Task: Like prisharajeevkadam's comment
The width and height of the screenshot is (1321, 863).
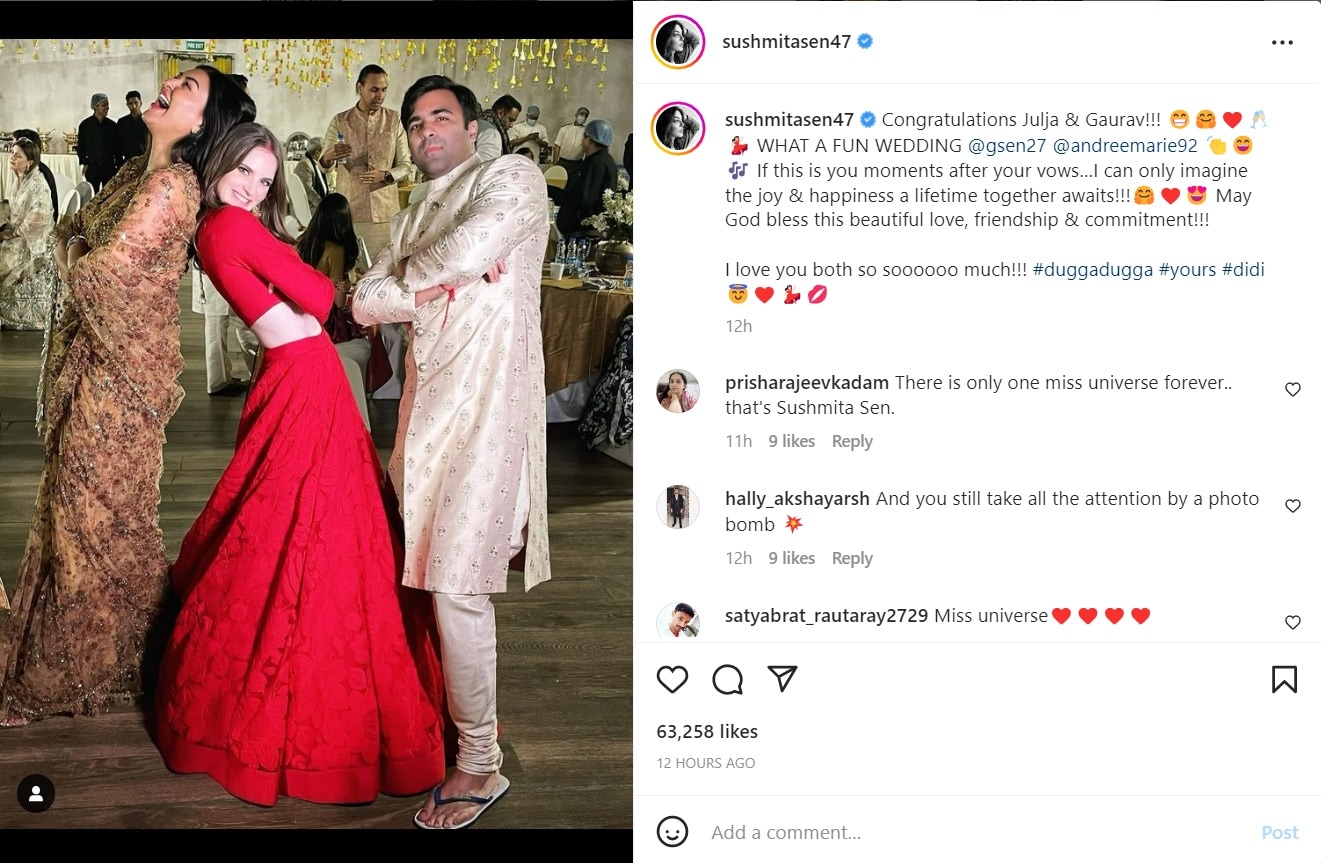Action: pyautogui.click(x=1292, y=390)
